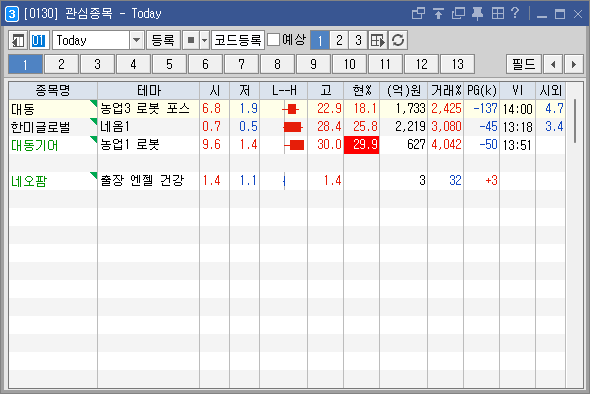This screenshot has width=590, height=394.
Task: Click the window number 3 icon in title bar
Action: point(12,14)
